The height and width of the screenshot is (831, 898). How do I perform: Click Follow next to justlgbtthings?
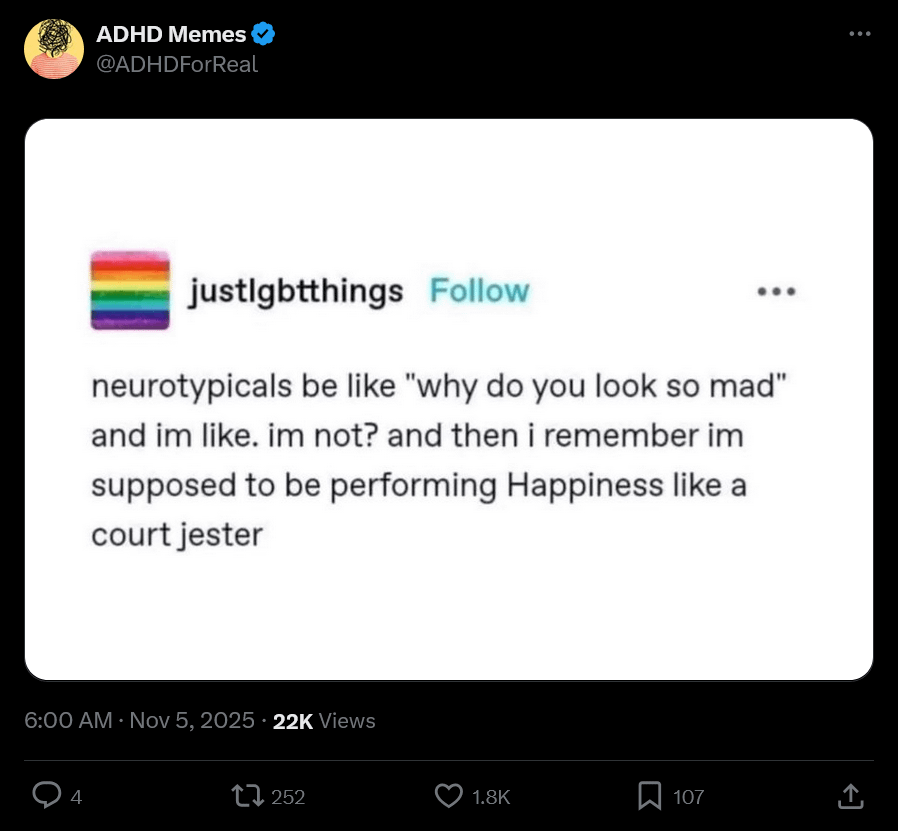tap(479, 291)
